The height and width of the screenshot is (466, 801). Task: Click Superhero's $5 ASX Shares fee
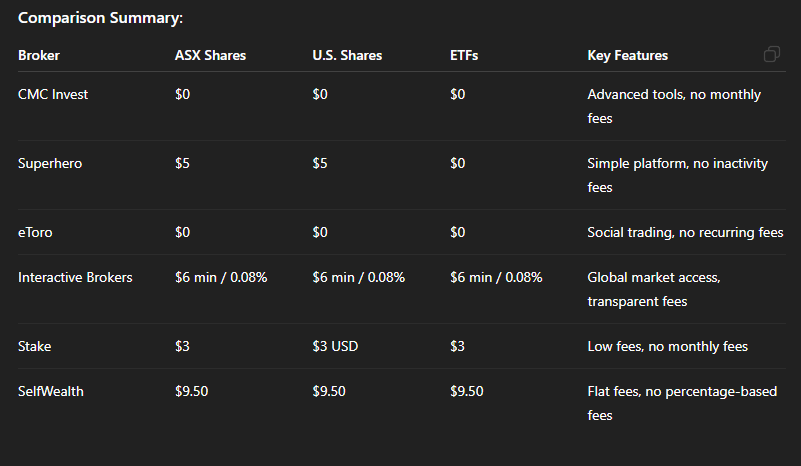coord(182,164)
